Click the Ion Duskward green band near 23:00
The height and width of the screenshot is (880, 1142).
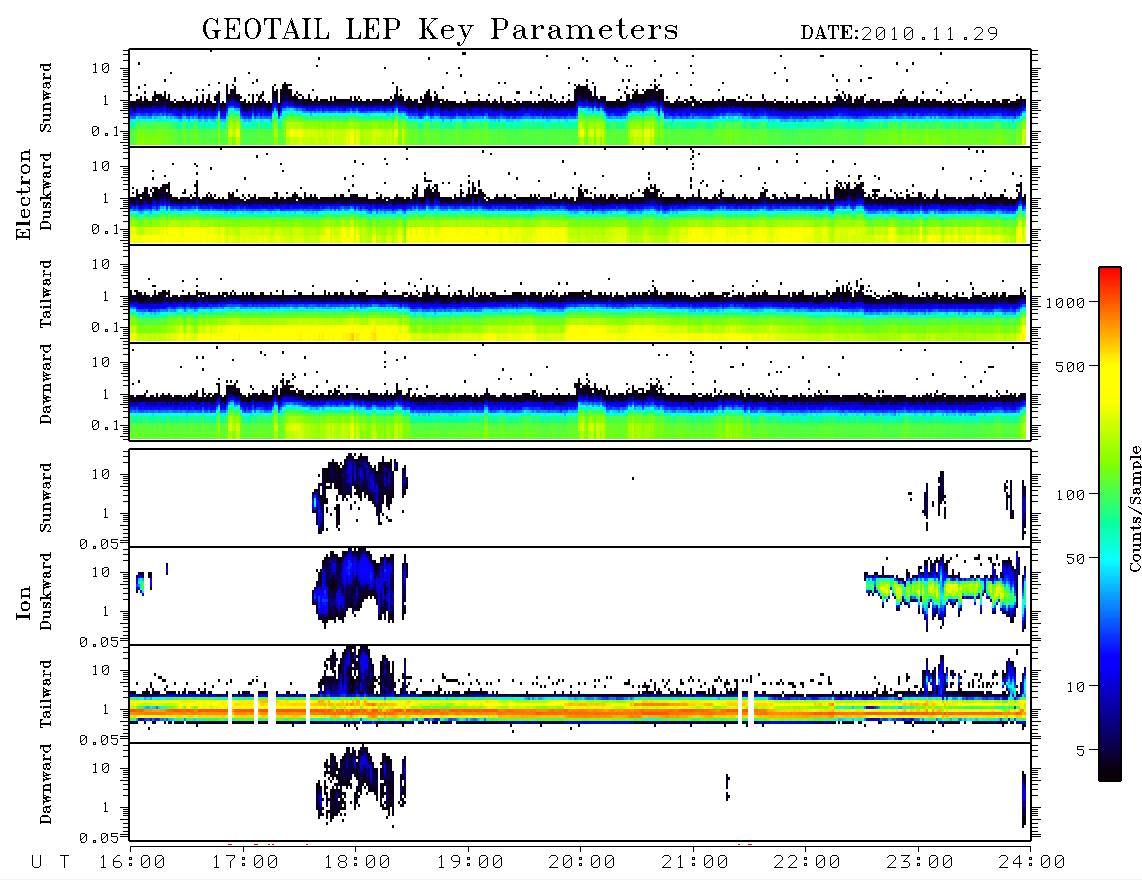pyautogui.click(x=940, y=587)
